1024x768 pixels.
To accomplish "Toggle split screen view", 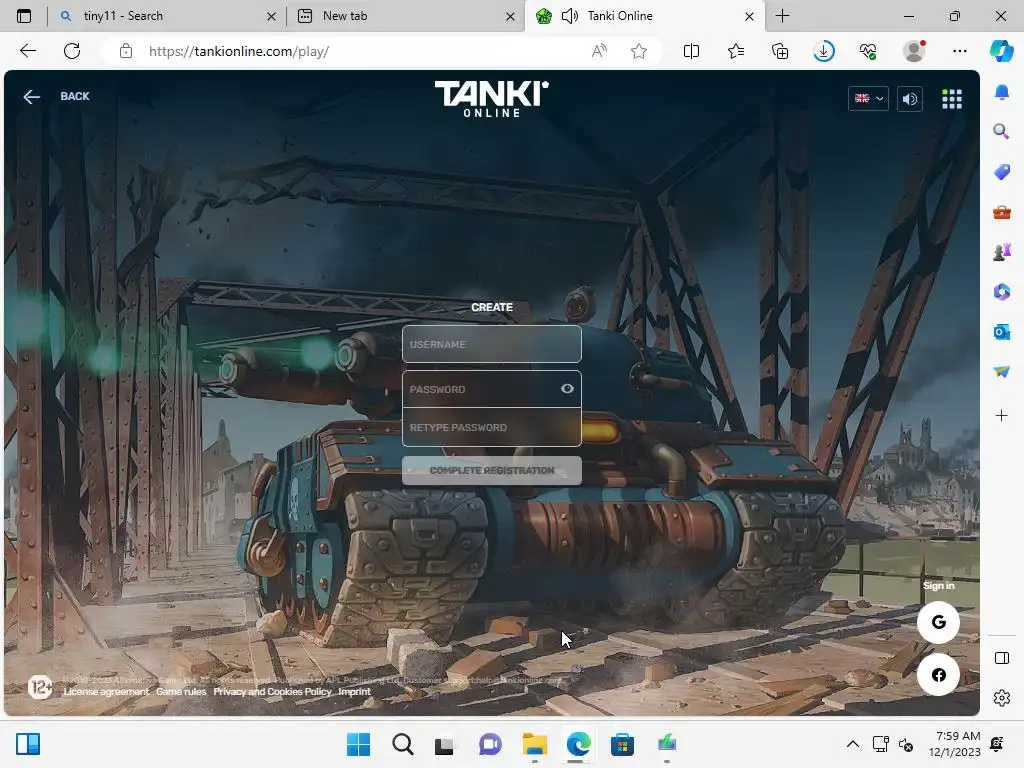I will (691, 51).
